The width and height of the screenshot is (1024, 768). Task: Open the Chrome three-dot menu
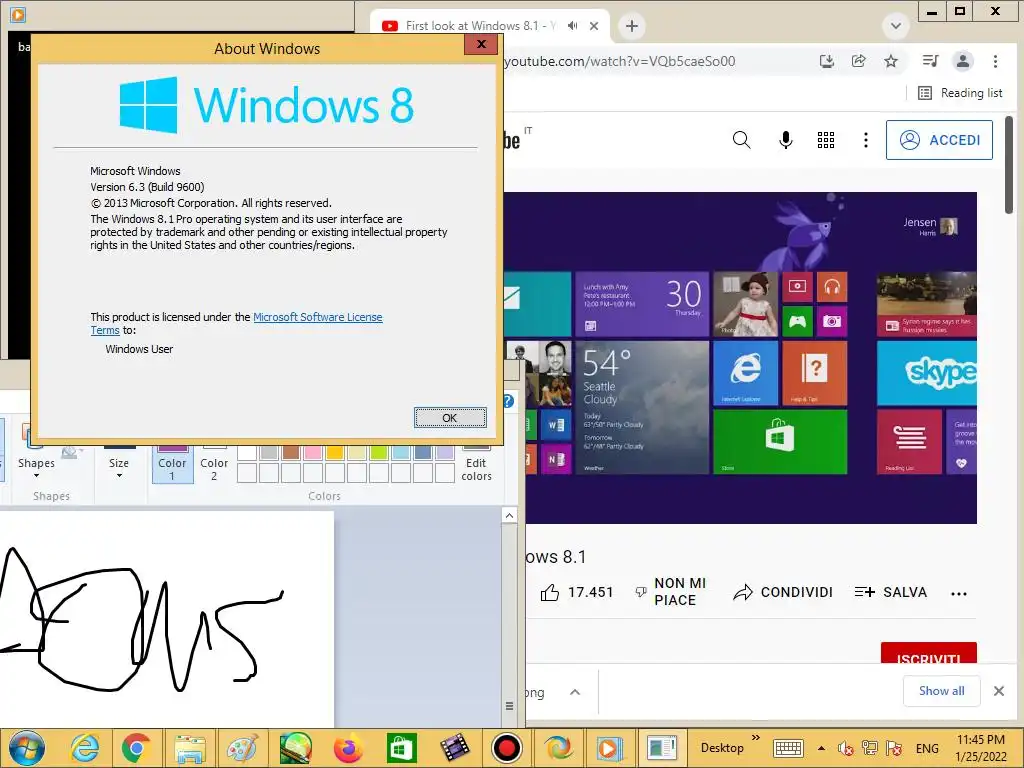coord(995,61)
